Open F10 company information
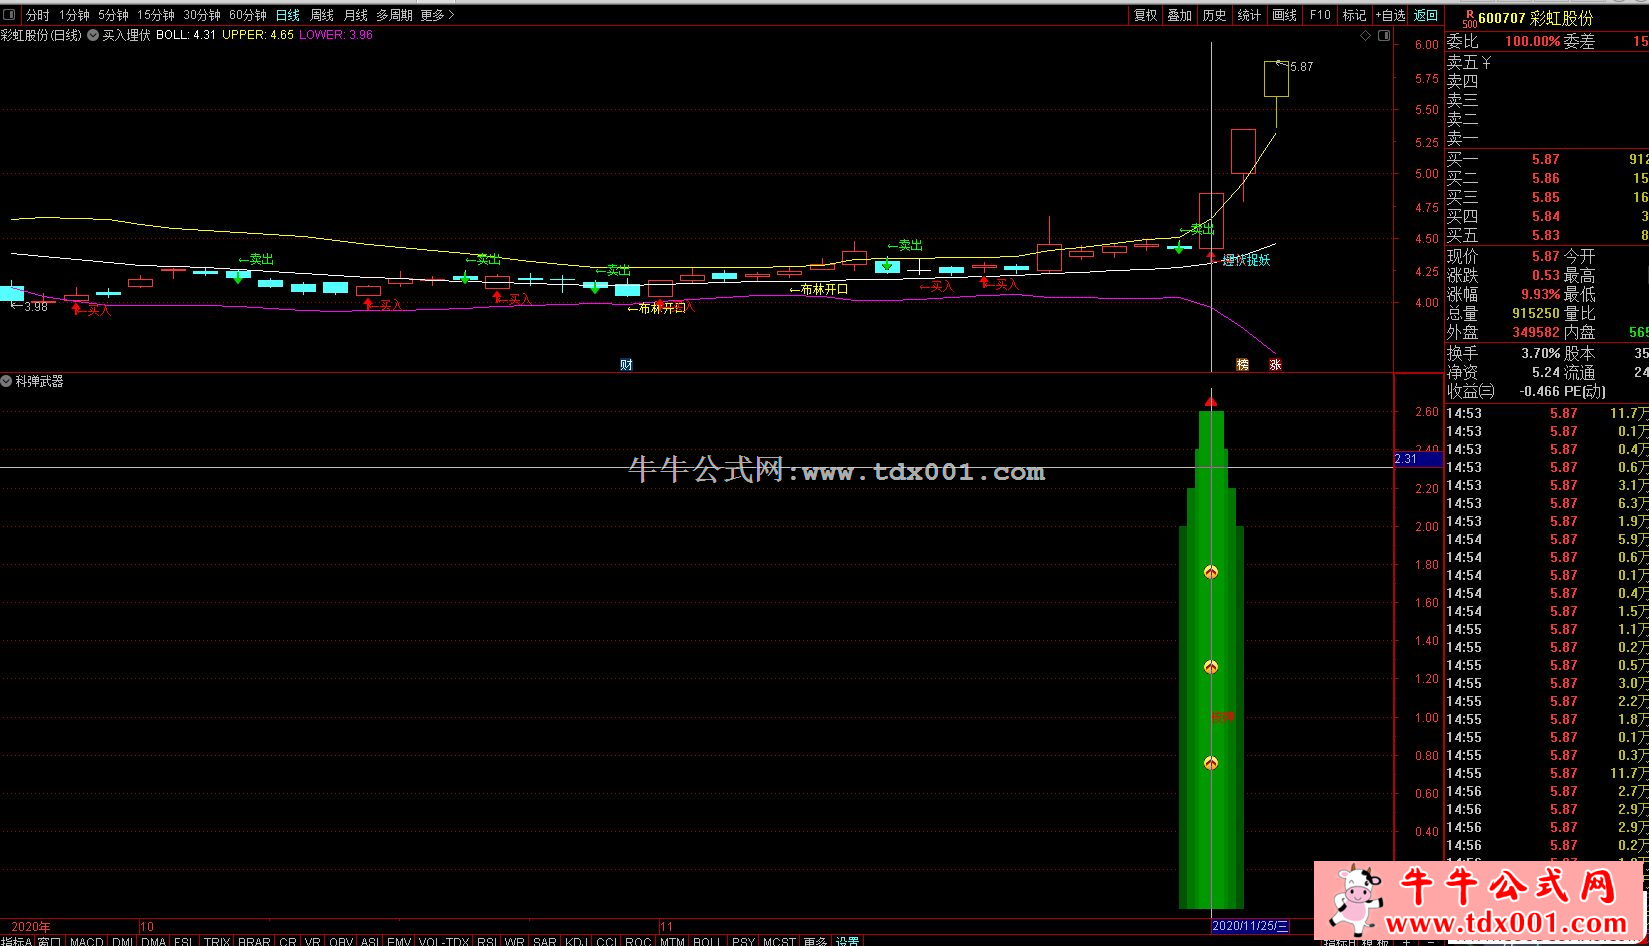Image resolution: width=1649 pixels, height=946 pixels. 1320,15
